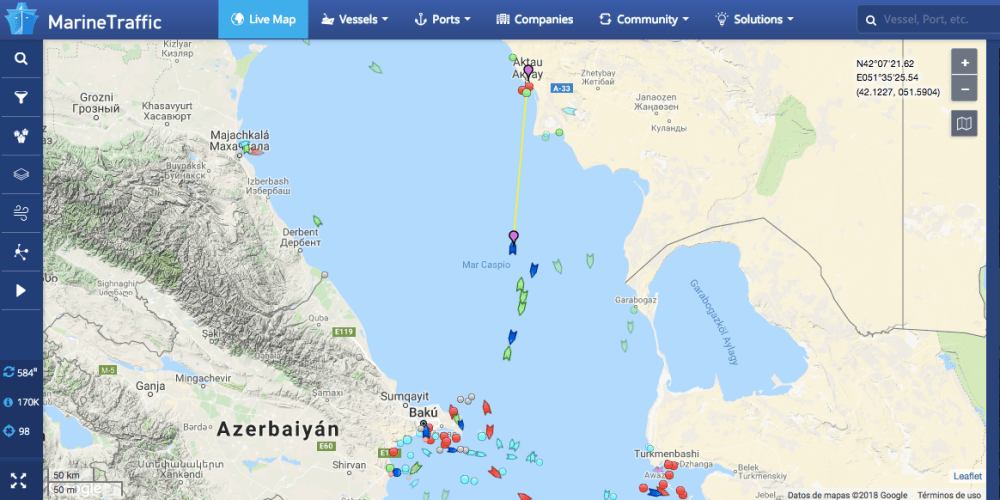Open the Community dropdown menu
The width and height of the screenshot is (1000, 500).
coord(644,19)
